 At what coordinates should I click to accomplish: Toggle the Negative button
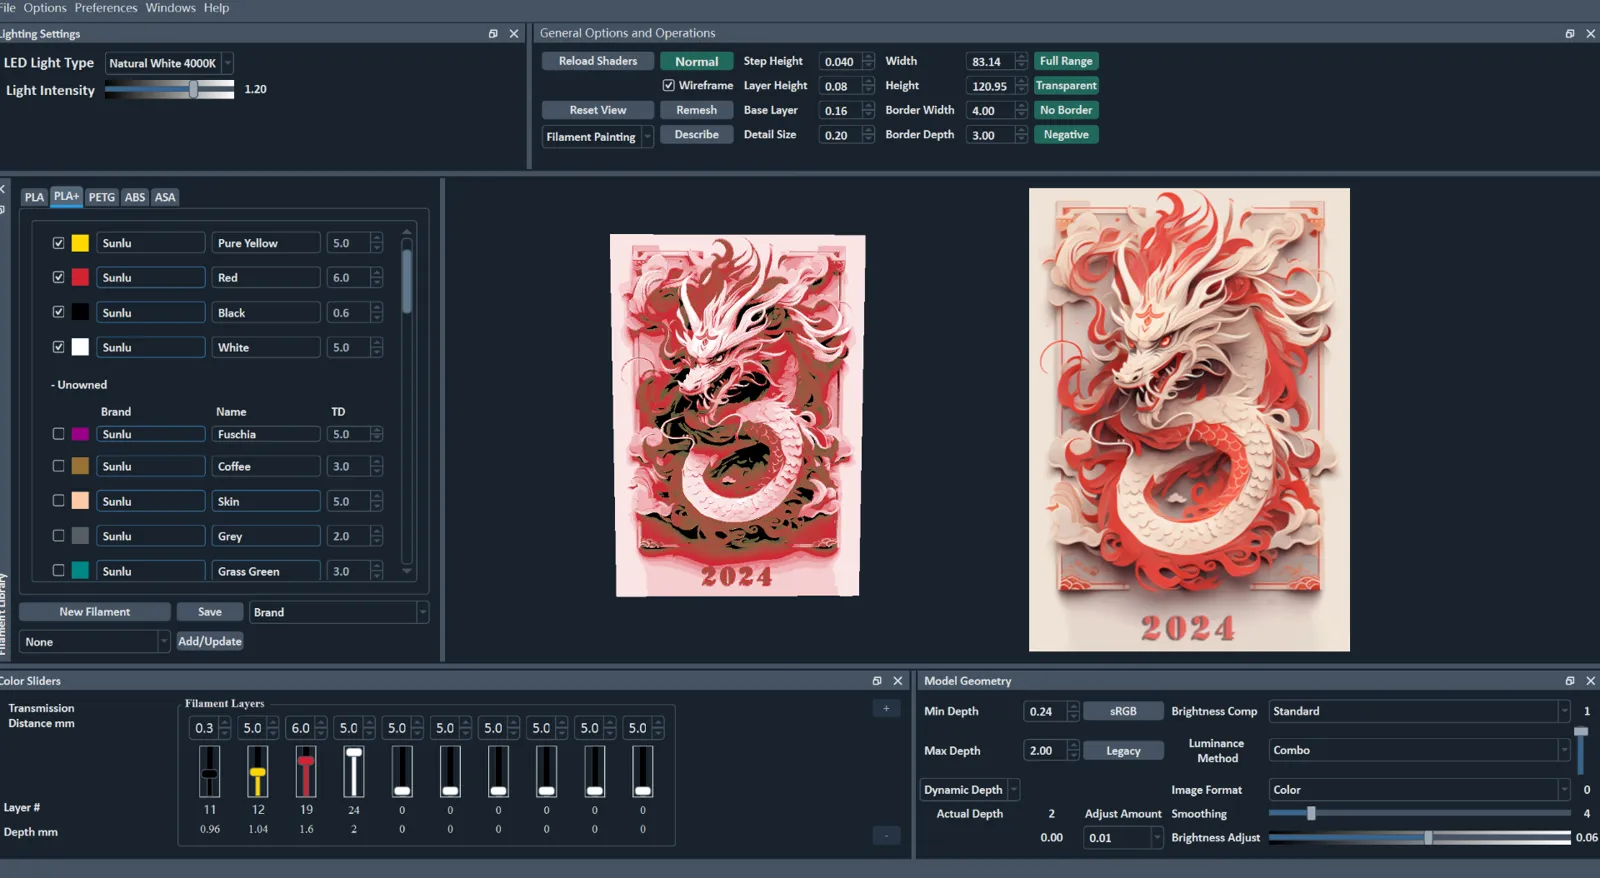coord(1066,135)
